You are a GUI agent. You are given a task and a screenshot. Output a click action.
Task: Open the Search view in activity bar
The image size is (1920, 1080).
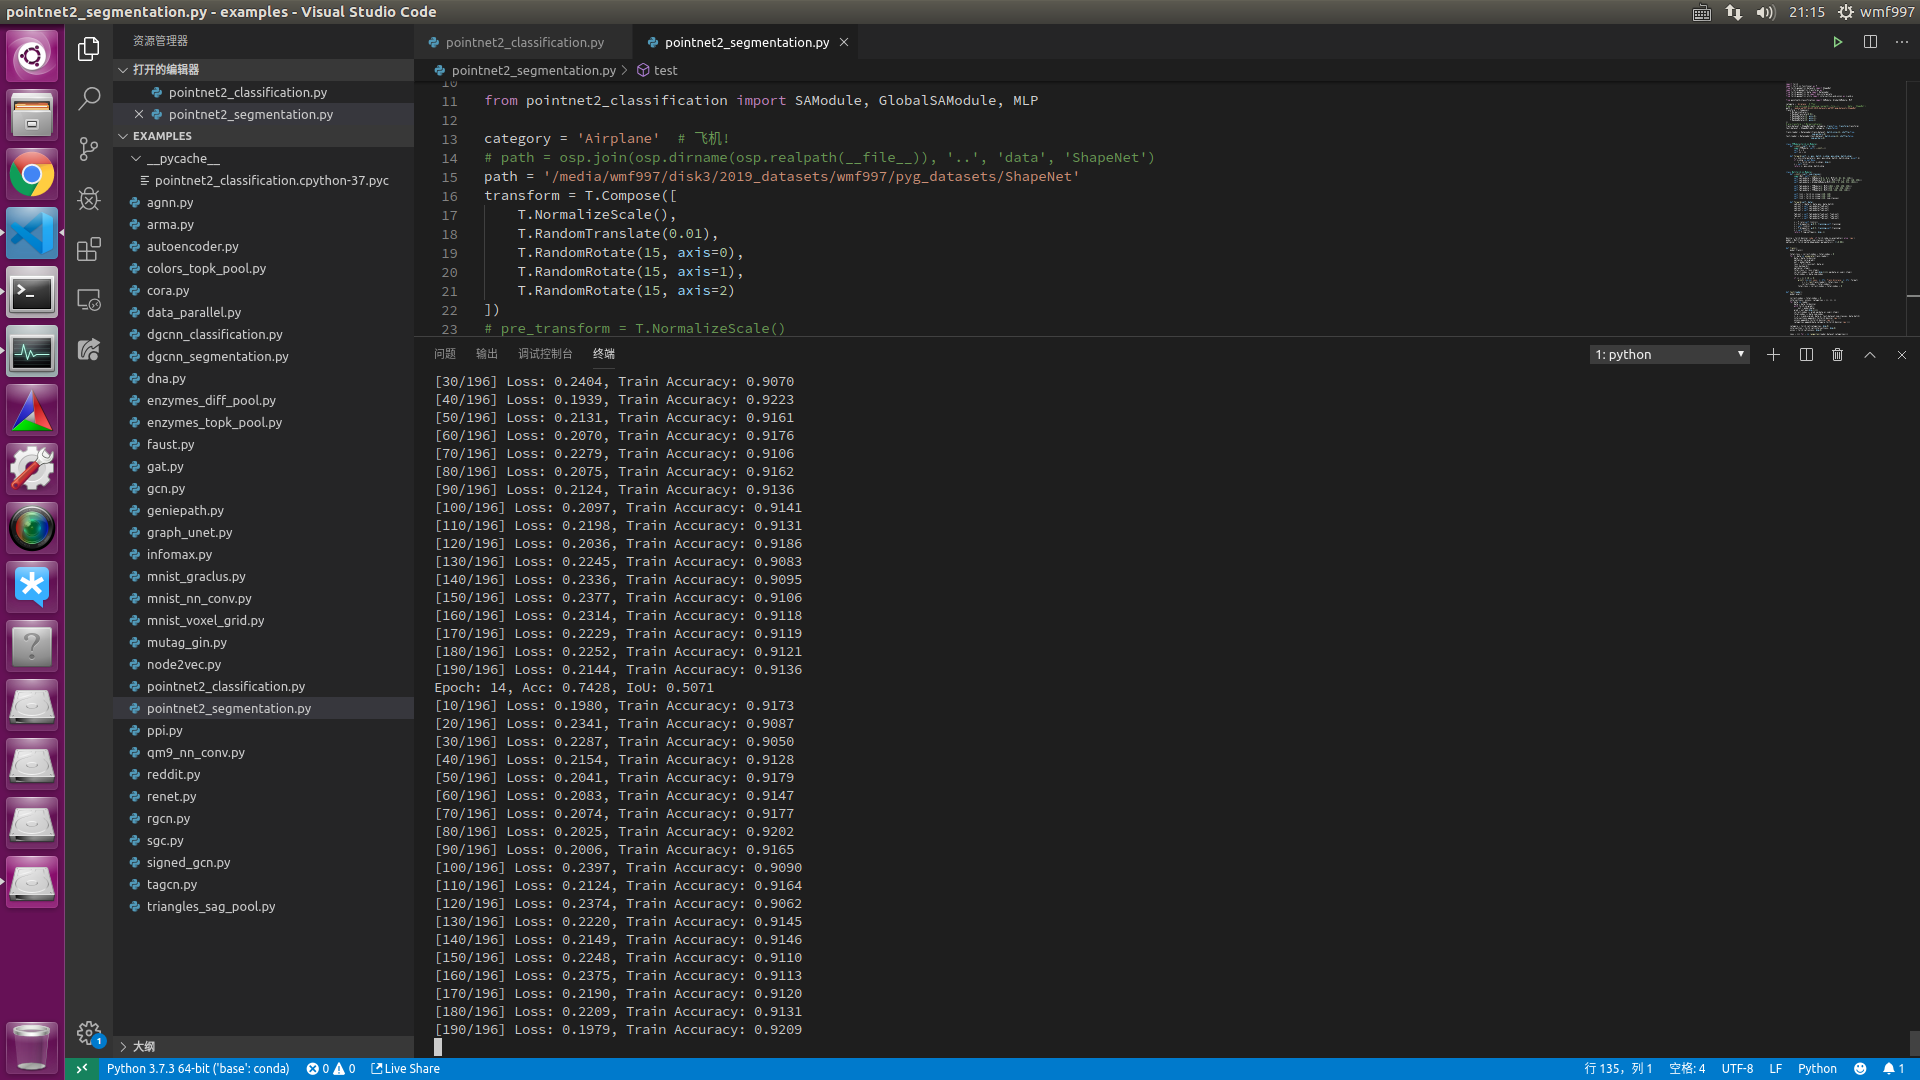(89, 98)
